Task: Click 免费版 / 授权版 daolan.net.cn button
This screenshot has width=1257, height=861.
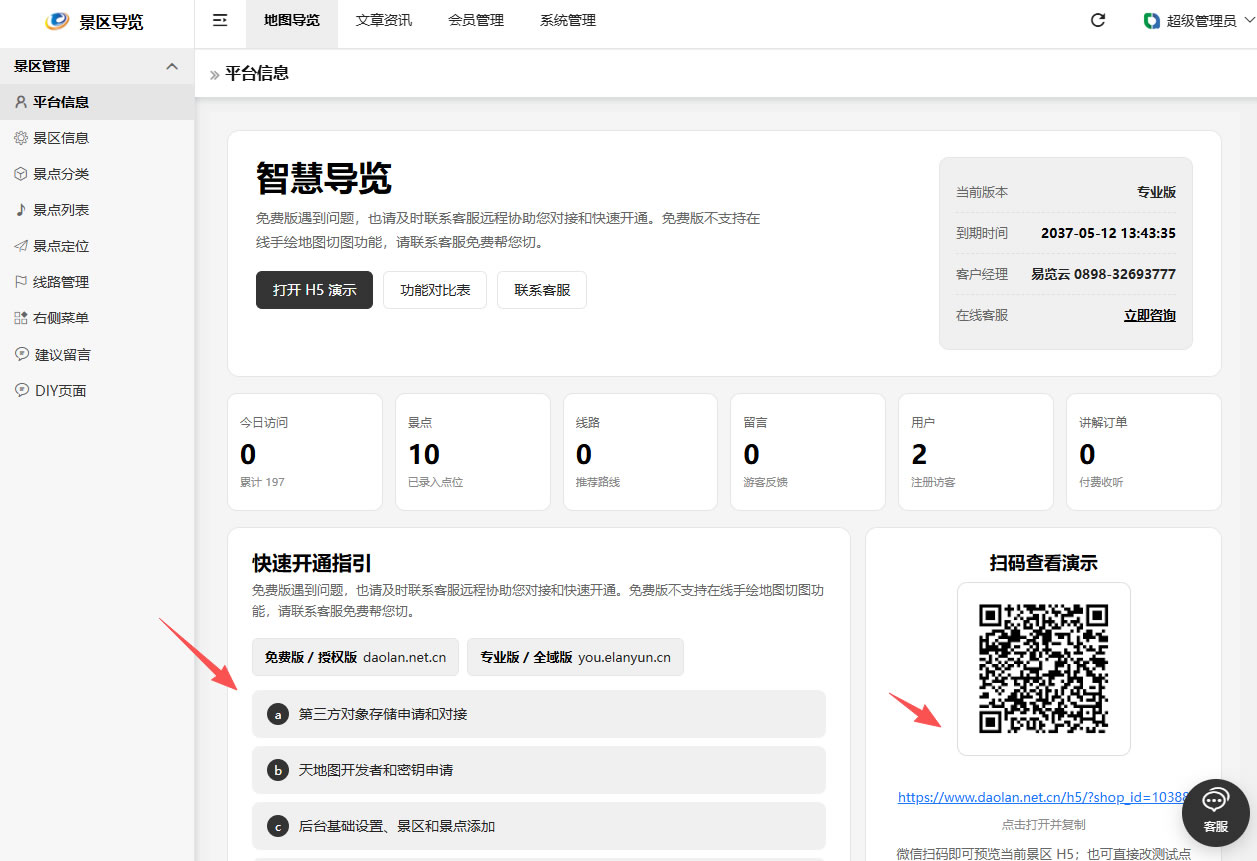Action: point(355,657)
